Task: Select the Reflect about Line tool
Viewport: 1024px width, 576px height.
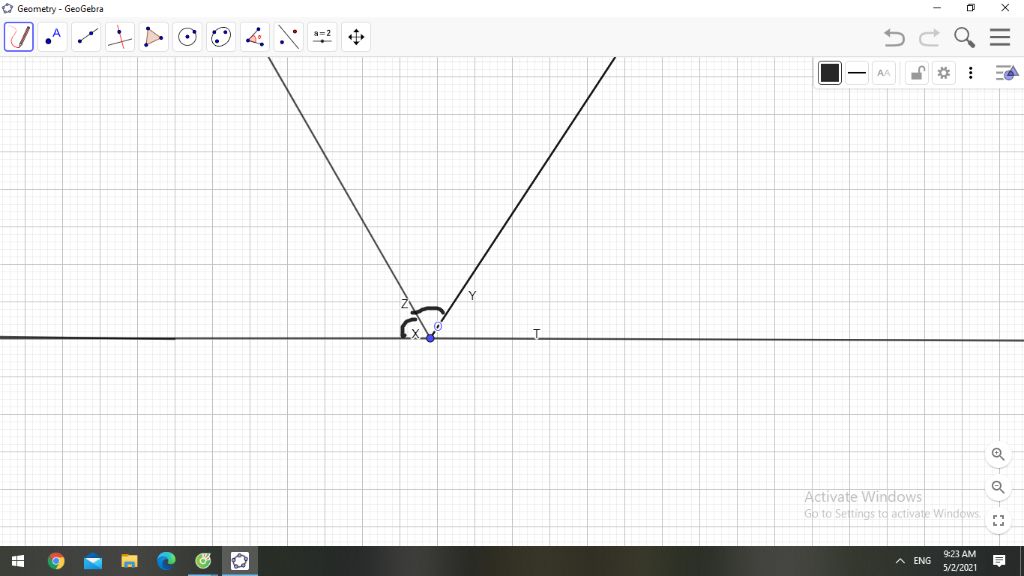Action: pyautogui.click(x=288, y=37)
